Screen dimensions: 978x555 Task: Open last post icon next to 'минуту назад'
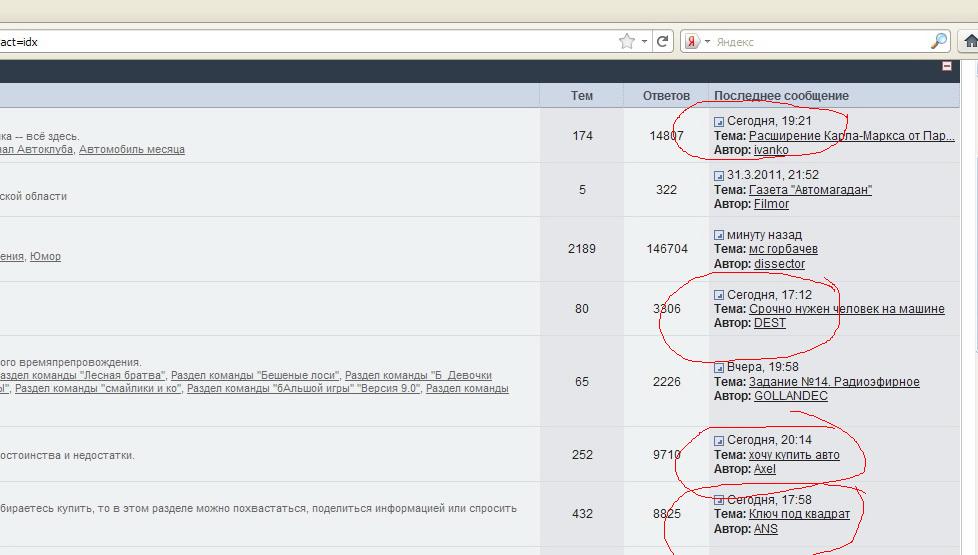click(718, 236)
